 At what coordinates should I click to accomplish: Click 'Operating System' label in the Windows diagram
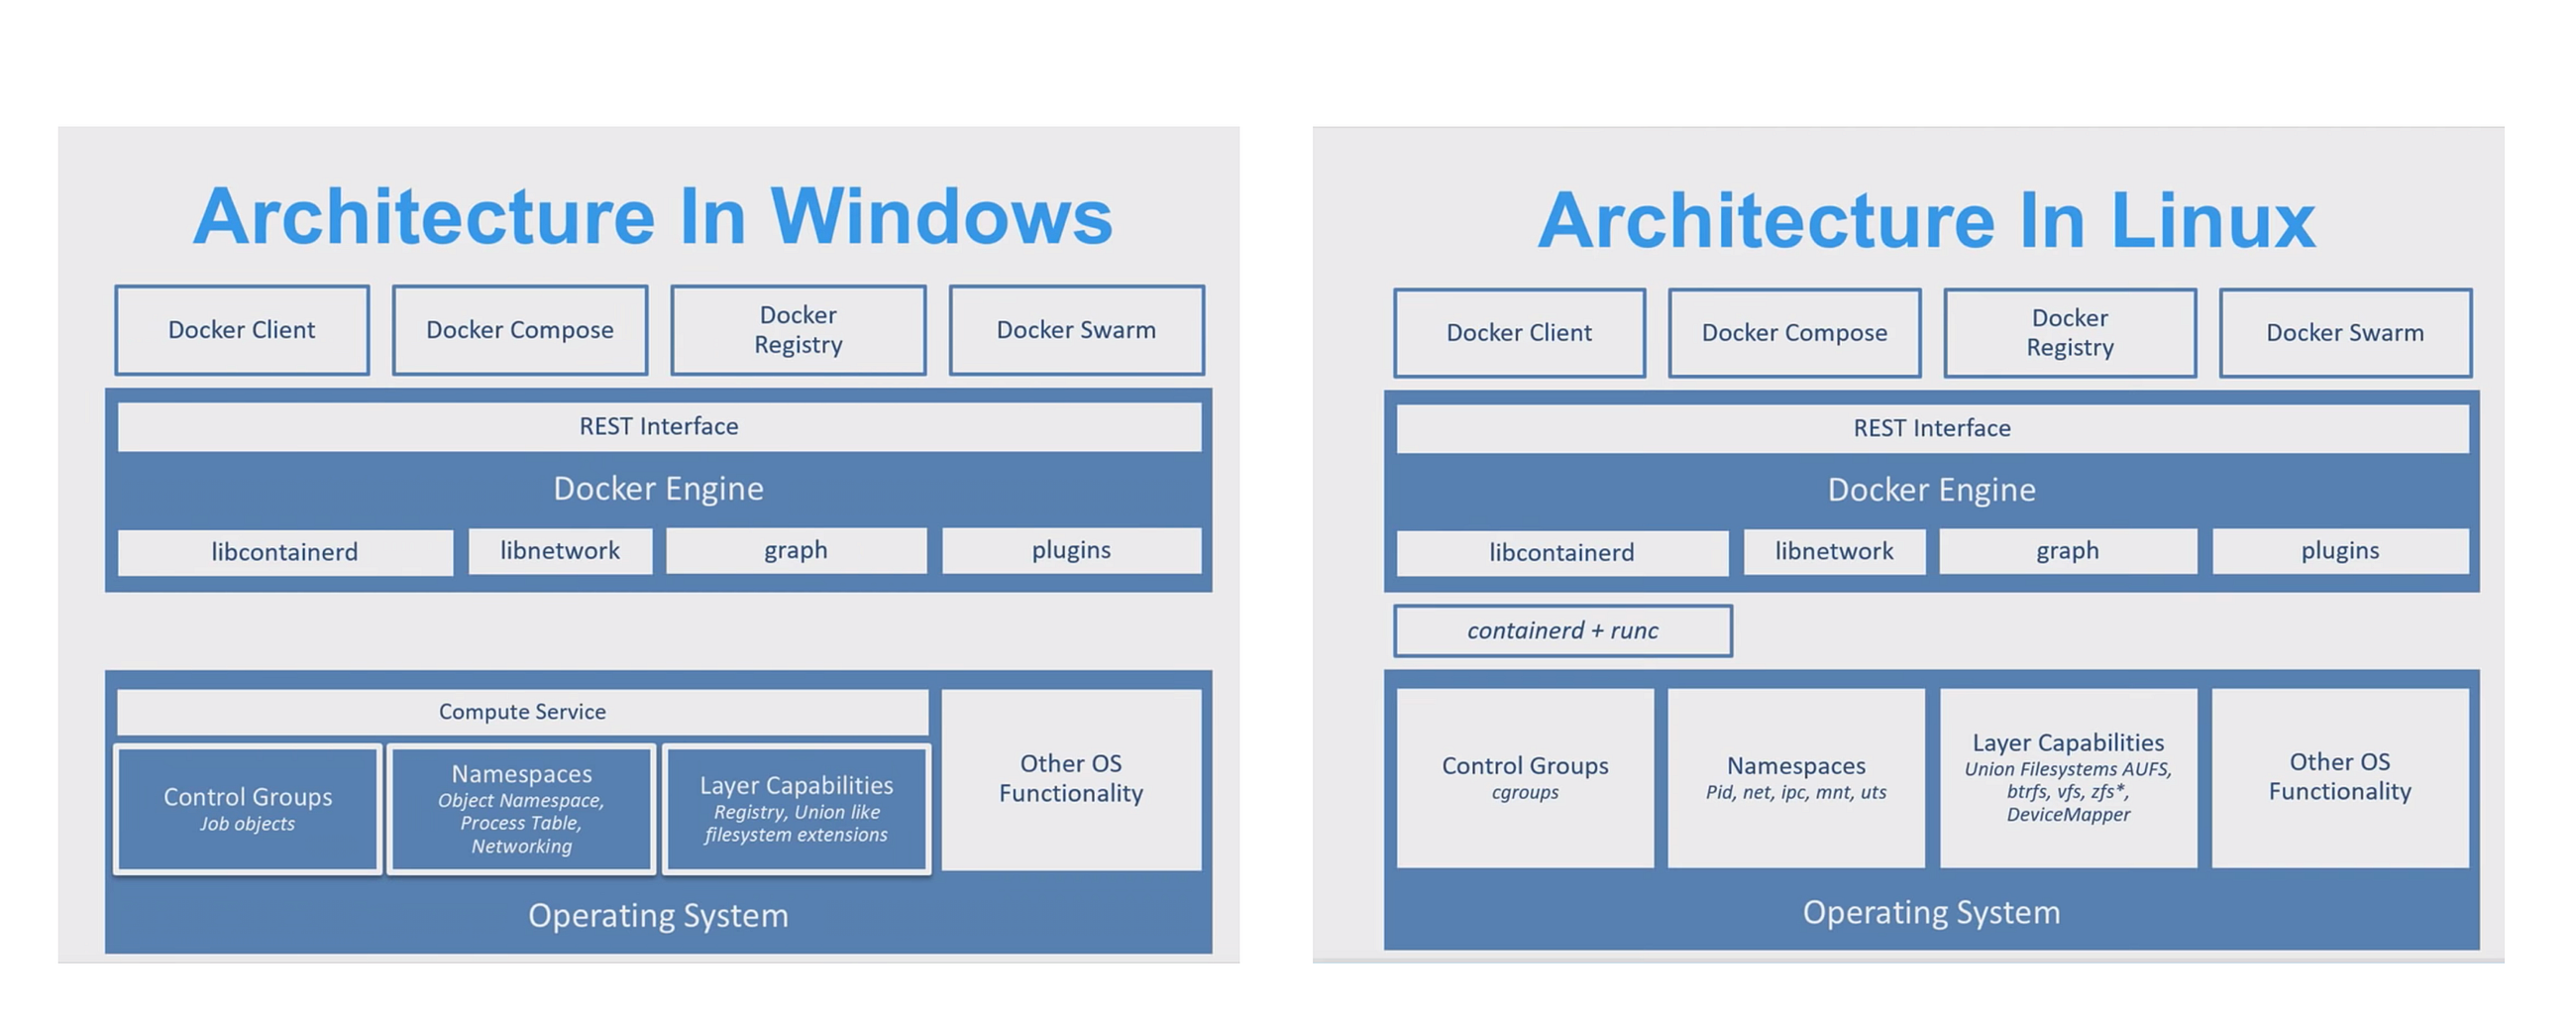659,916
